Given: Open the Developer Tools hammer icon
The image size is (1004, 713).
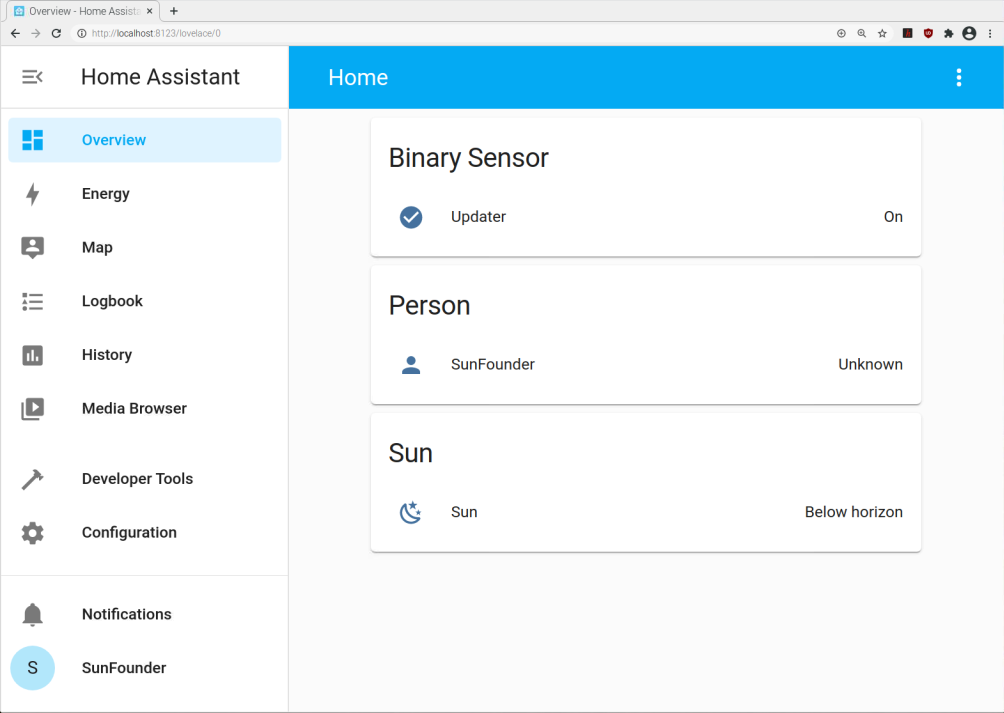Looking at the screenshot, I should pos(33,479).
